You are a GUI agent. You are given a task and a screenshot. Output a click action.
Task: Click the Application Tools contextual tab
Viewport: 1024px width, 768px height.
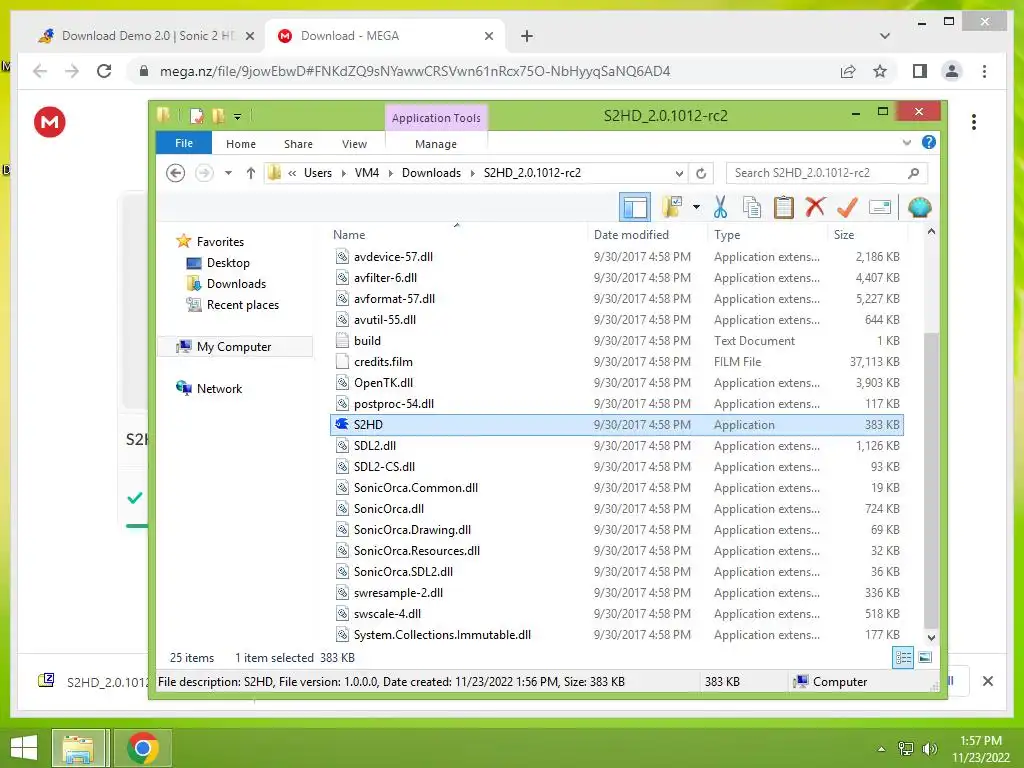436,118
